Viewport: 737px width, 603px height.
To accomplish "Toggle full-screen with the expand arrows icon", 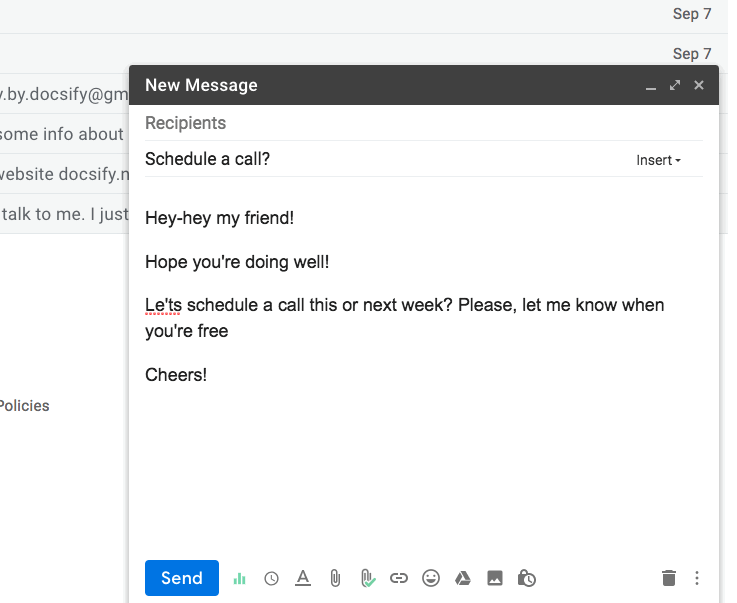I will [675, 86].
